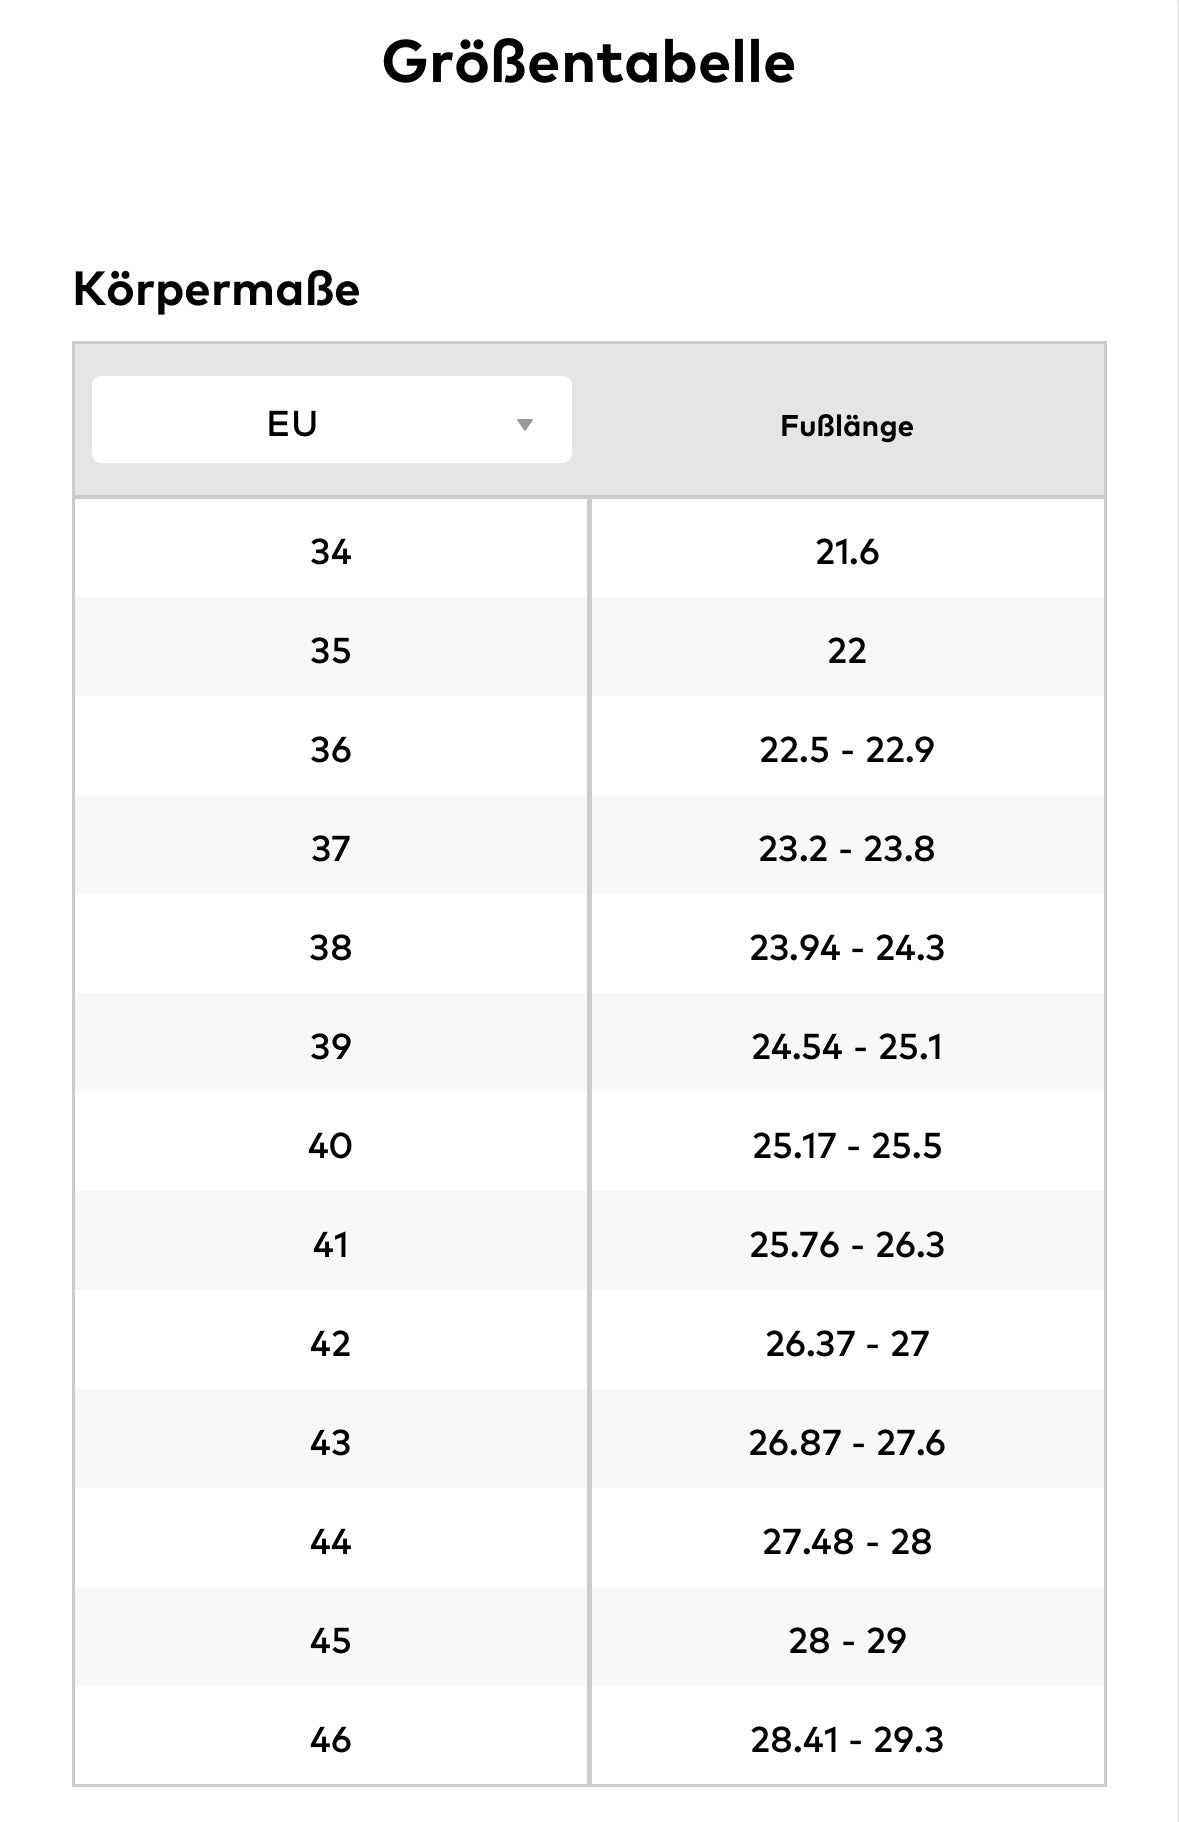Select EU size 44 cell
1179x1822 pixels.
330,1541
